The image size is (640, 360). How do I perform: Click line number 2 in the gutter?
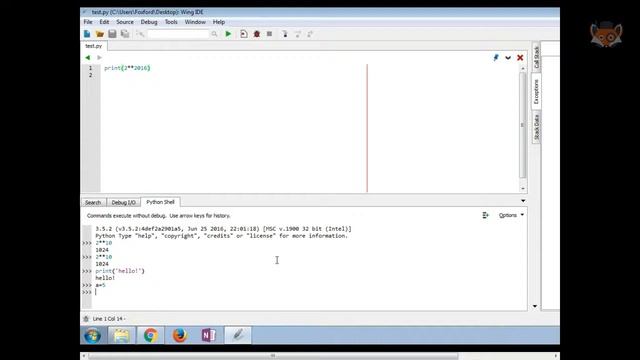[x=91, y=75]
